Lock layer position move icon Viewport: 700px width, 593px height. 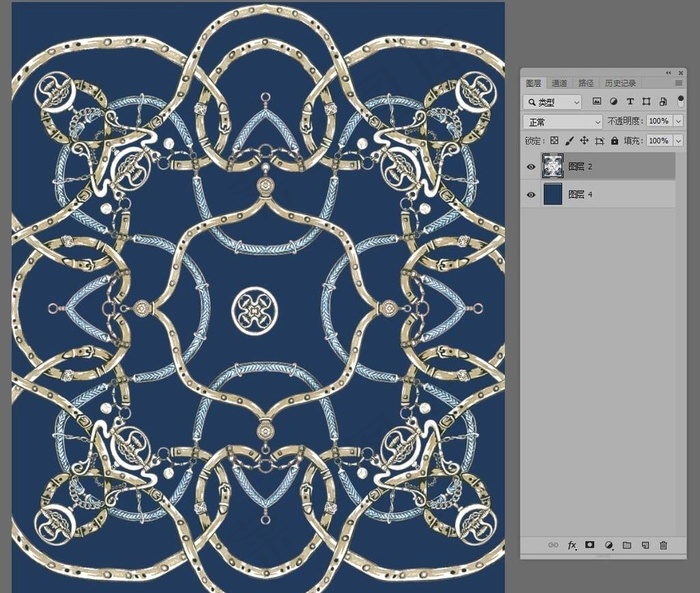click(584, 141)
